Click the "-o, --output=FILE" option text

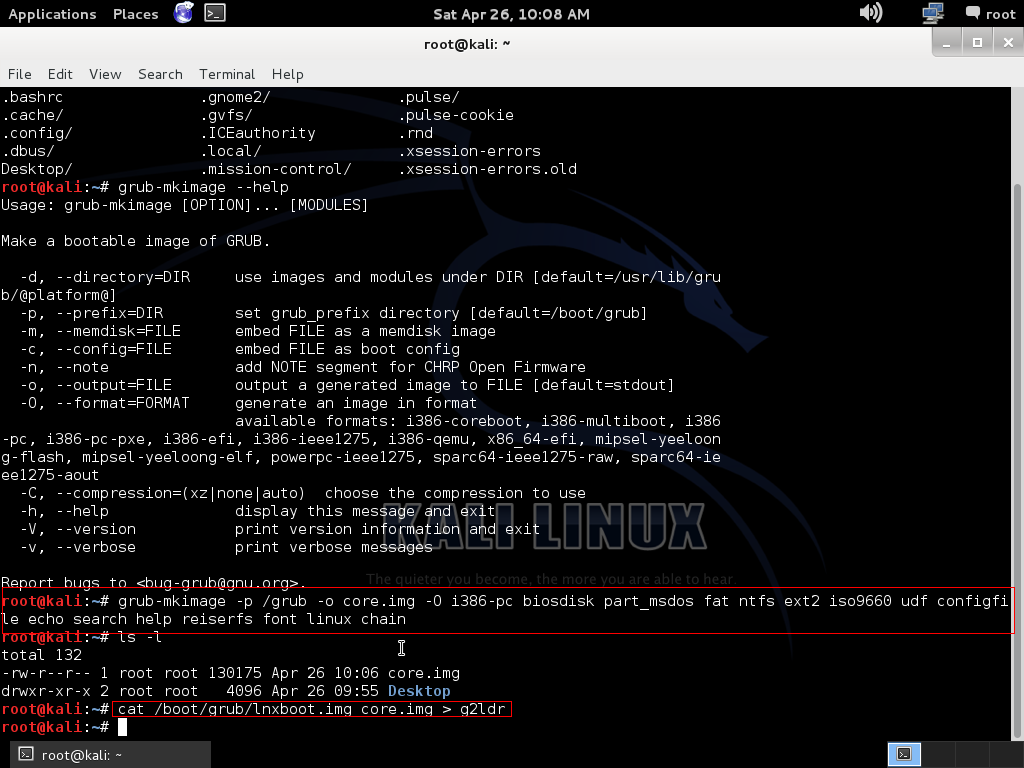[96, 385]
